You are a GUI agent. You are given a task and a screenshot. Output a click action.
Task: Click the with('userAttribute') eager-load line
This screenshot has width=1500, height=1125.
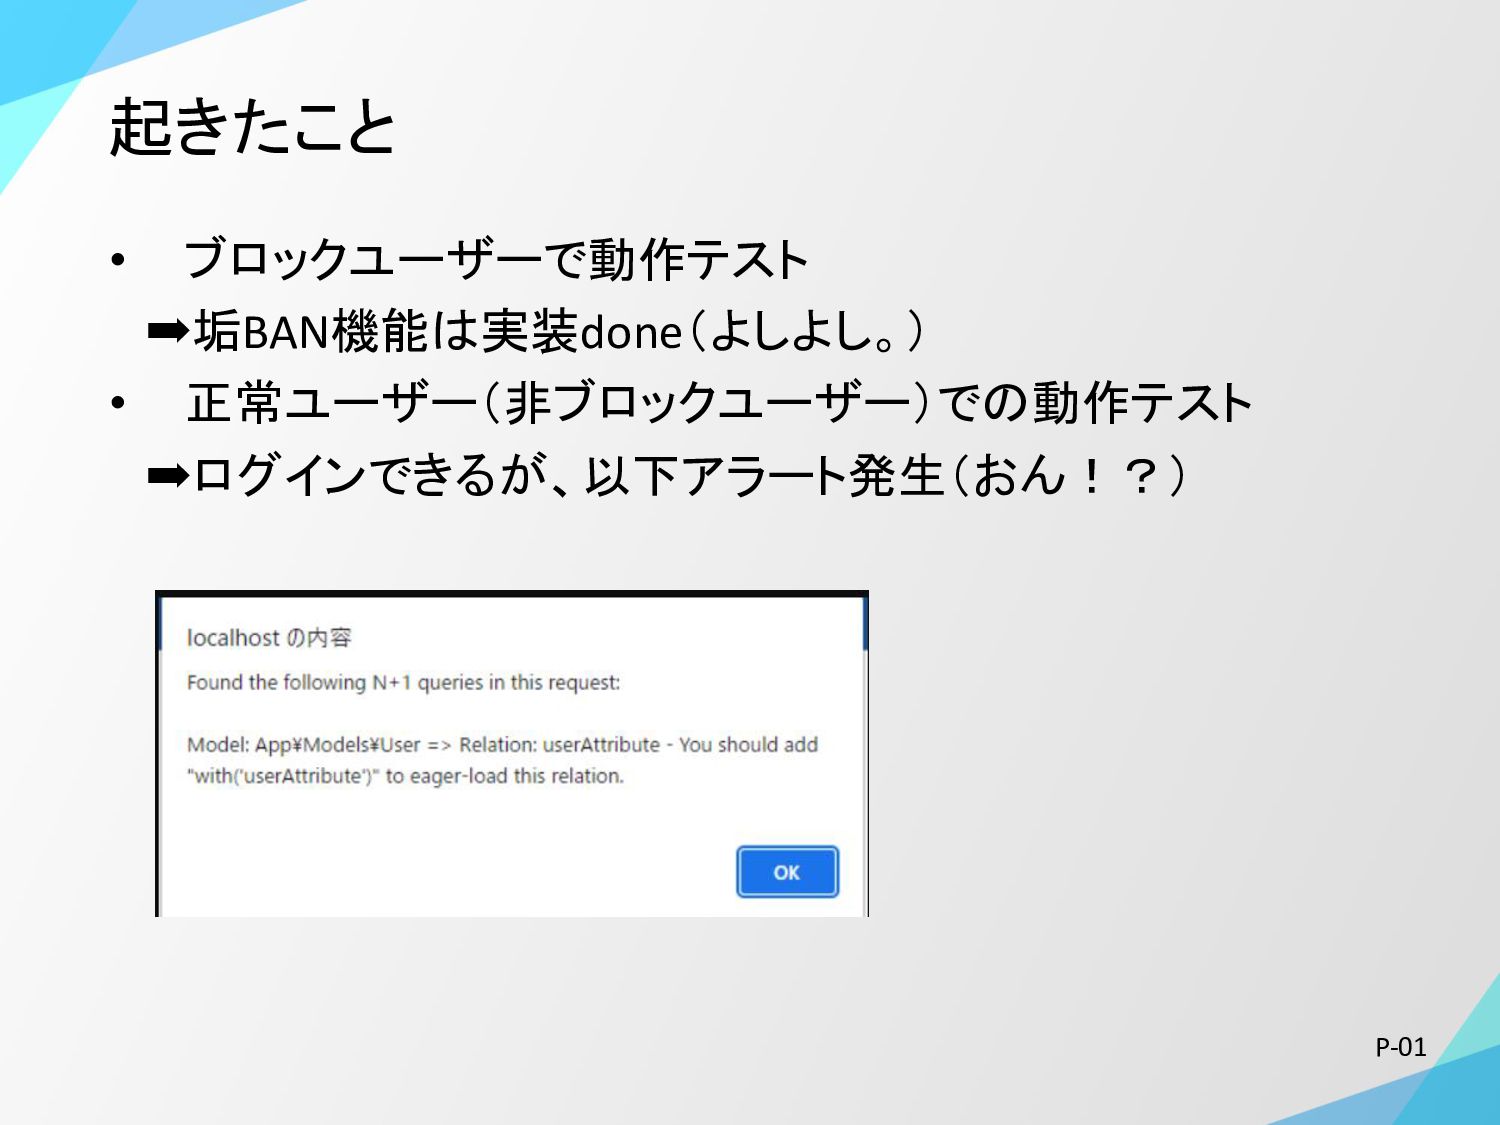[405, 775]
